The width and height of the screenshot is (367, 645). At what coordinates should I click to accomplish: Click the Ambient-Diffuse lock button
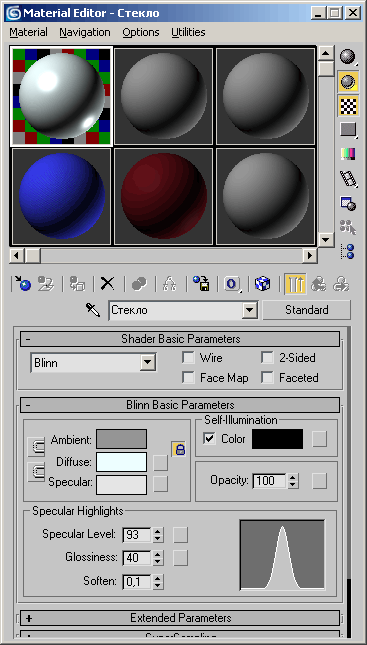point(36,447)
